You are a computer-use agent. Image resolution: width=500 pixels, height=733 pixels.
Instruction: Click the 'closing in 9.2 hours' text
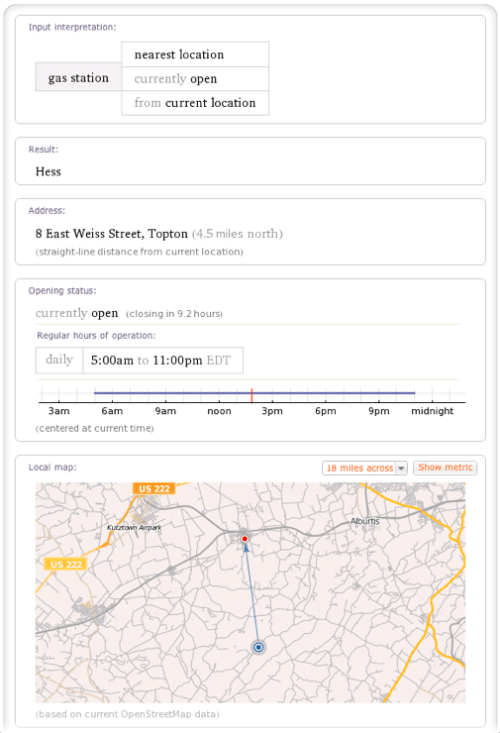click(174, 314)
